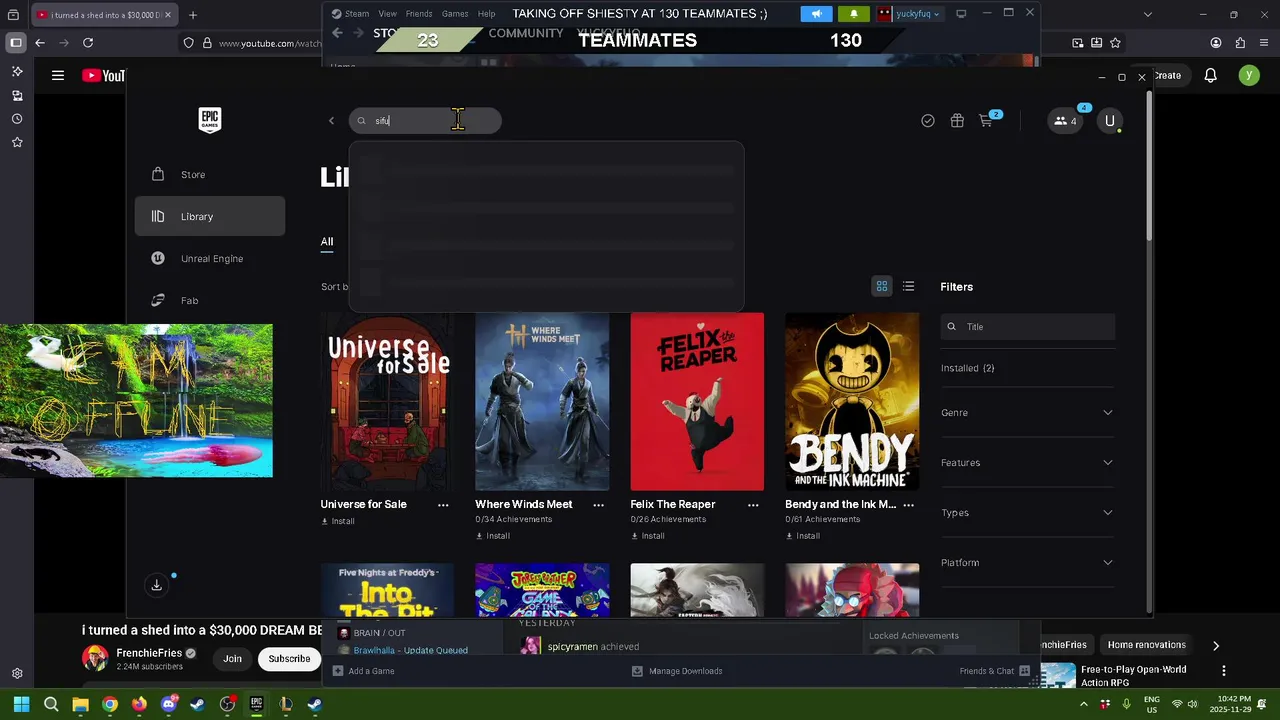Screen dimensions: 1280x720
Task: Install Felix The Reaper
Action: point(648,536)
